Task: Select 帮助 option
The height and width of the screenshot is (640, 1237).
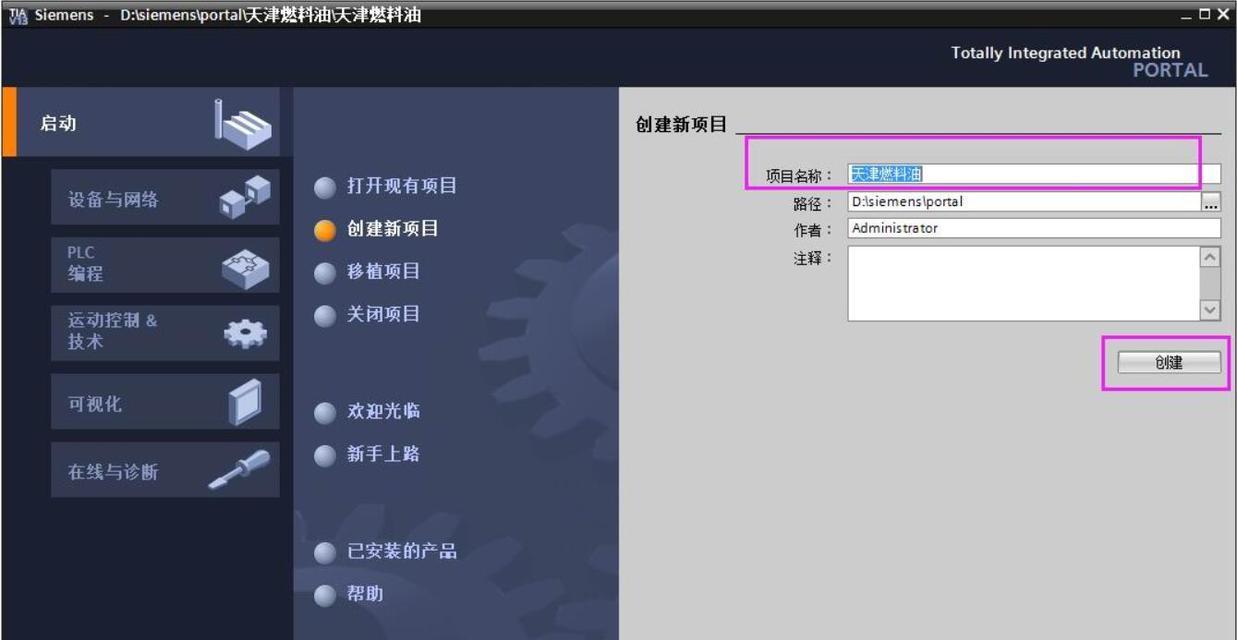Action: point(350,595)
